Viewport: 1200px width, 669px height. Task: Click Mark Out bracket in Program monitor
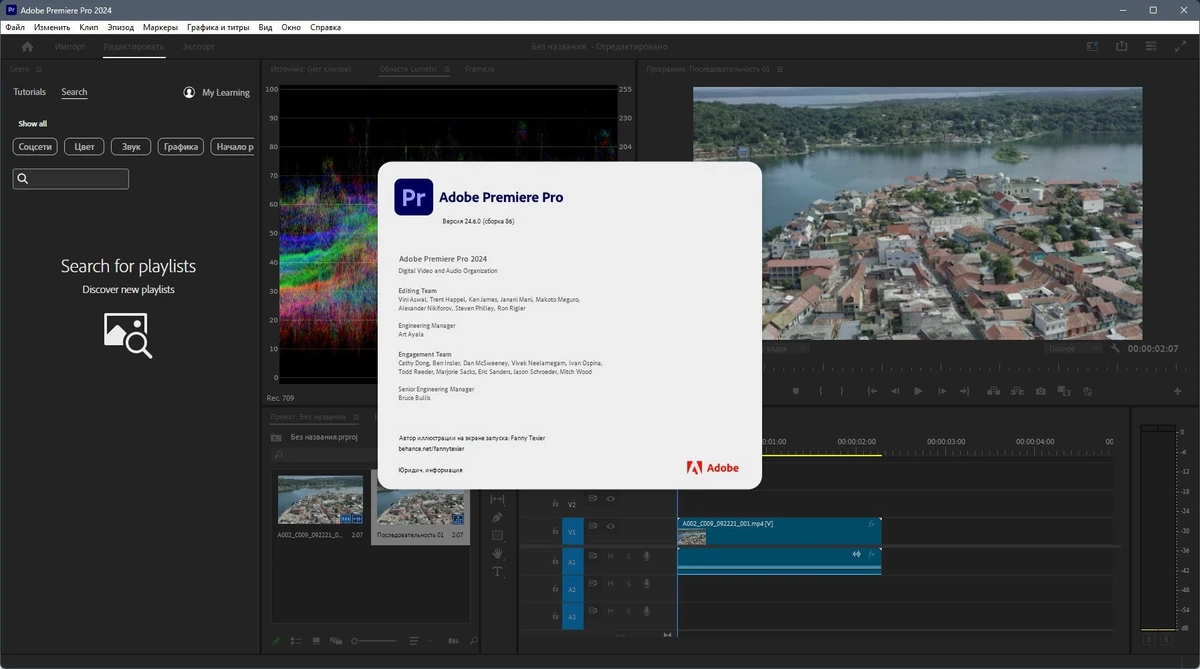tap(842, 391)
